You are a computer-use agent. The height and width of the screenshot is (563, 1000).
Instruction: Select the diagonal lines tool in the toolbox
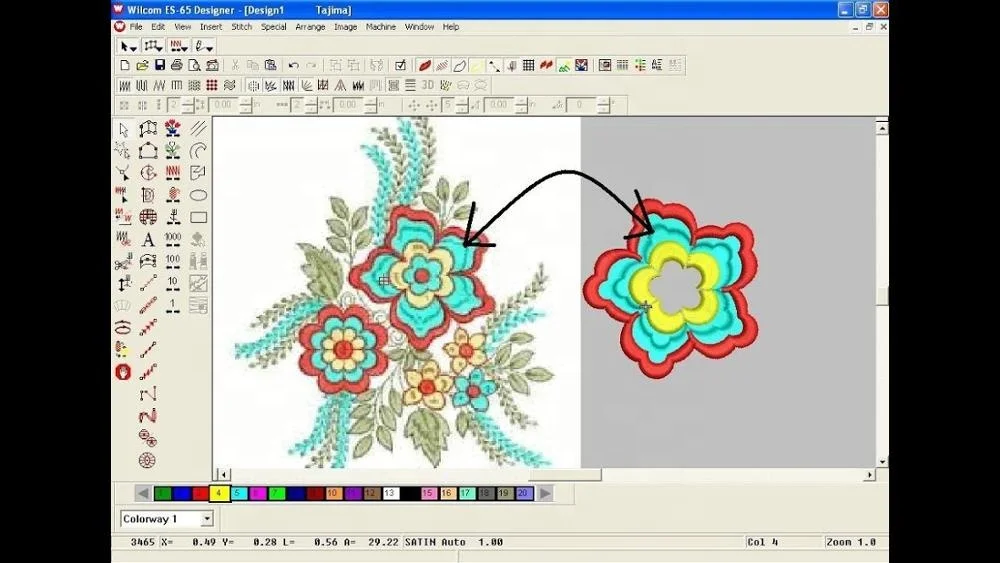click(198, 129)
